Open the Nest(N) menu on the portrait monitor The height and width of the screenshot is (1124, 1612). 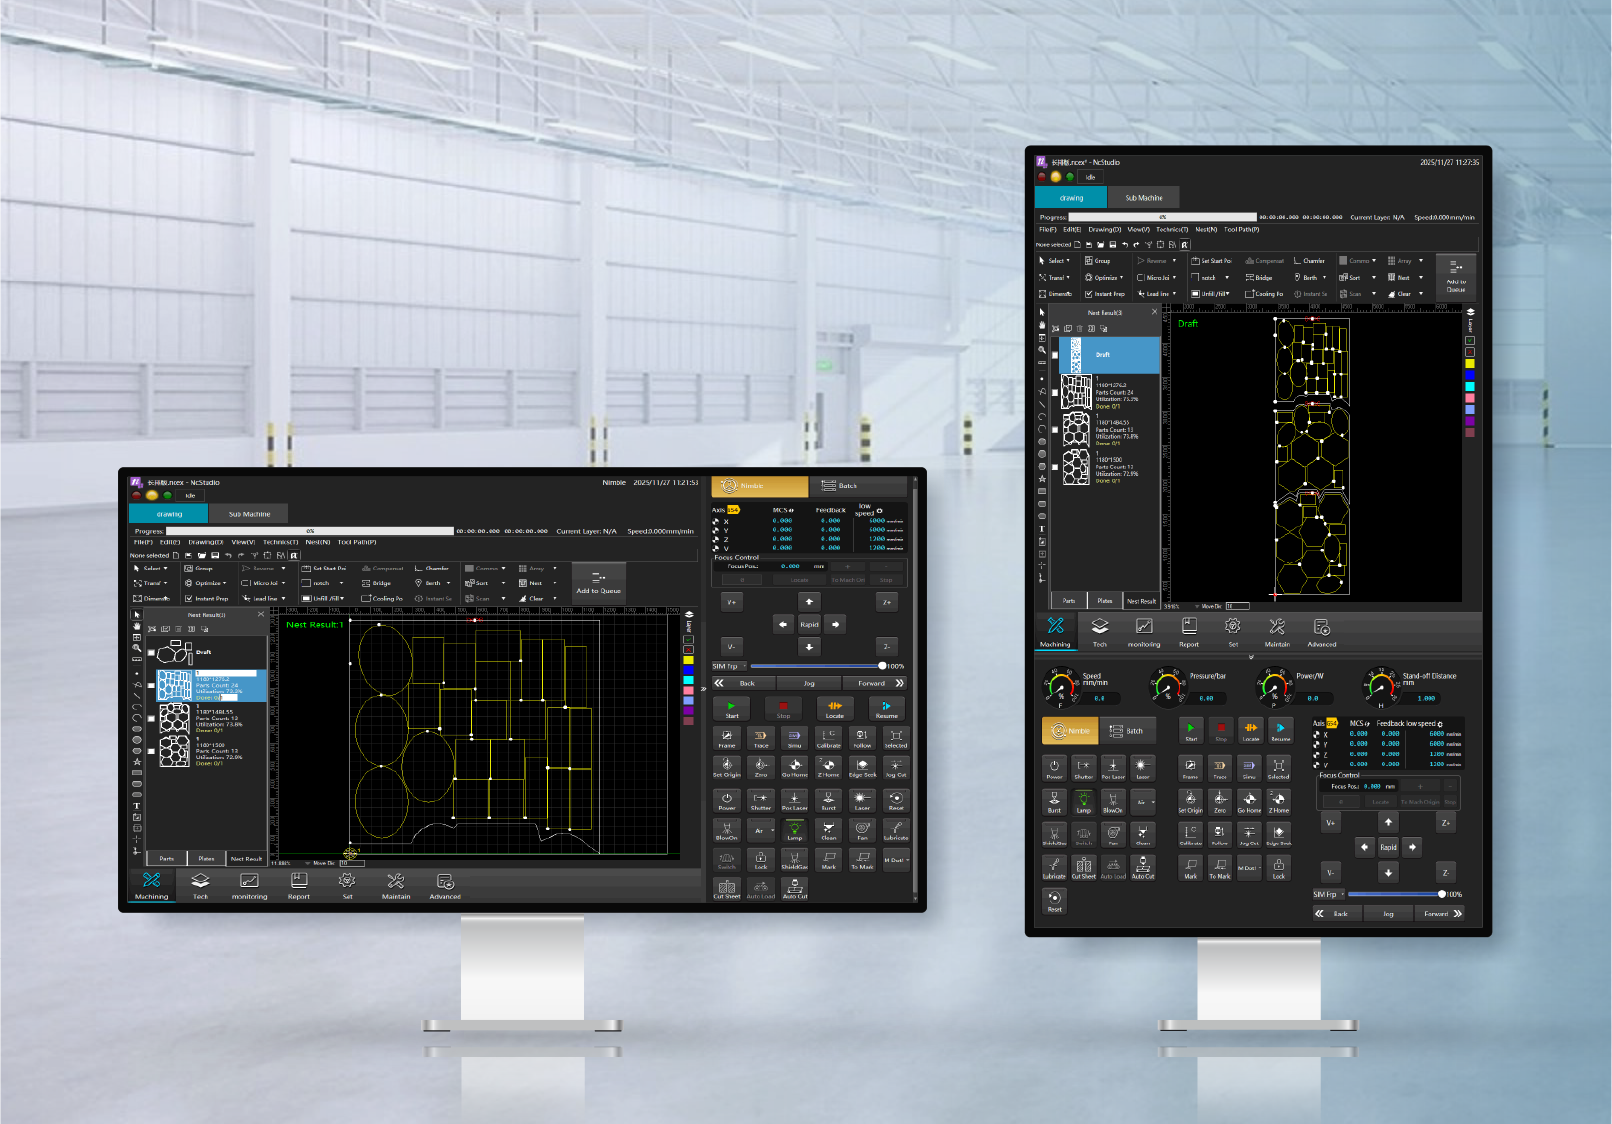[x=1206, y=230]
